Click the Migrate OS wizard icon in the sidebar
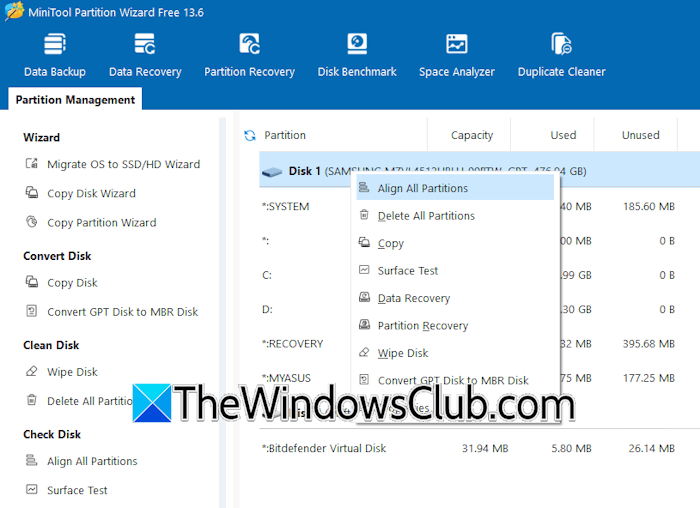This screenshot has width=700, height=508. coord(32,164)
